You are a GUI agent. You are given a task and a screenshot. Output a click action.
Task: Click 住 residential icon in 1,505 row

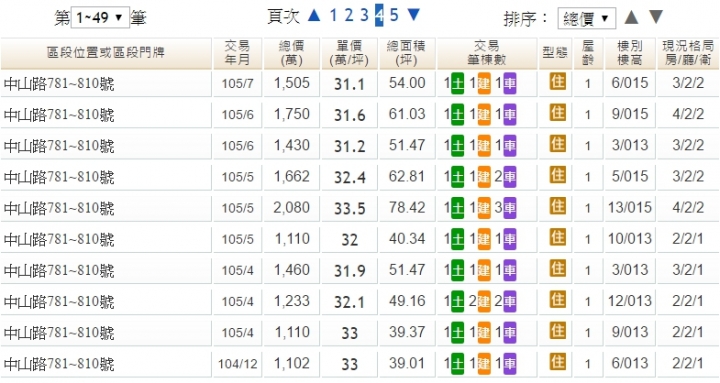coord(557,82)
